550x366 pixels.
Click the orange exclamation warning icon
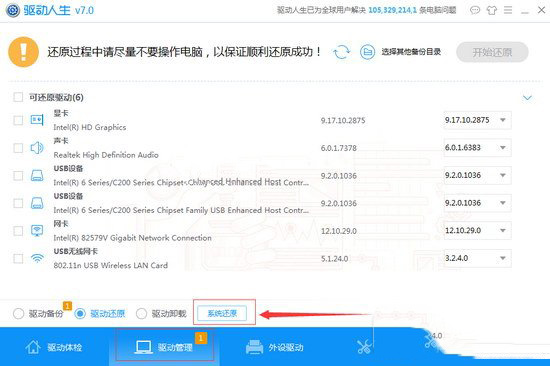point(23,52)
